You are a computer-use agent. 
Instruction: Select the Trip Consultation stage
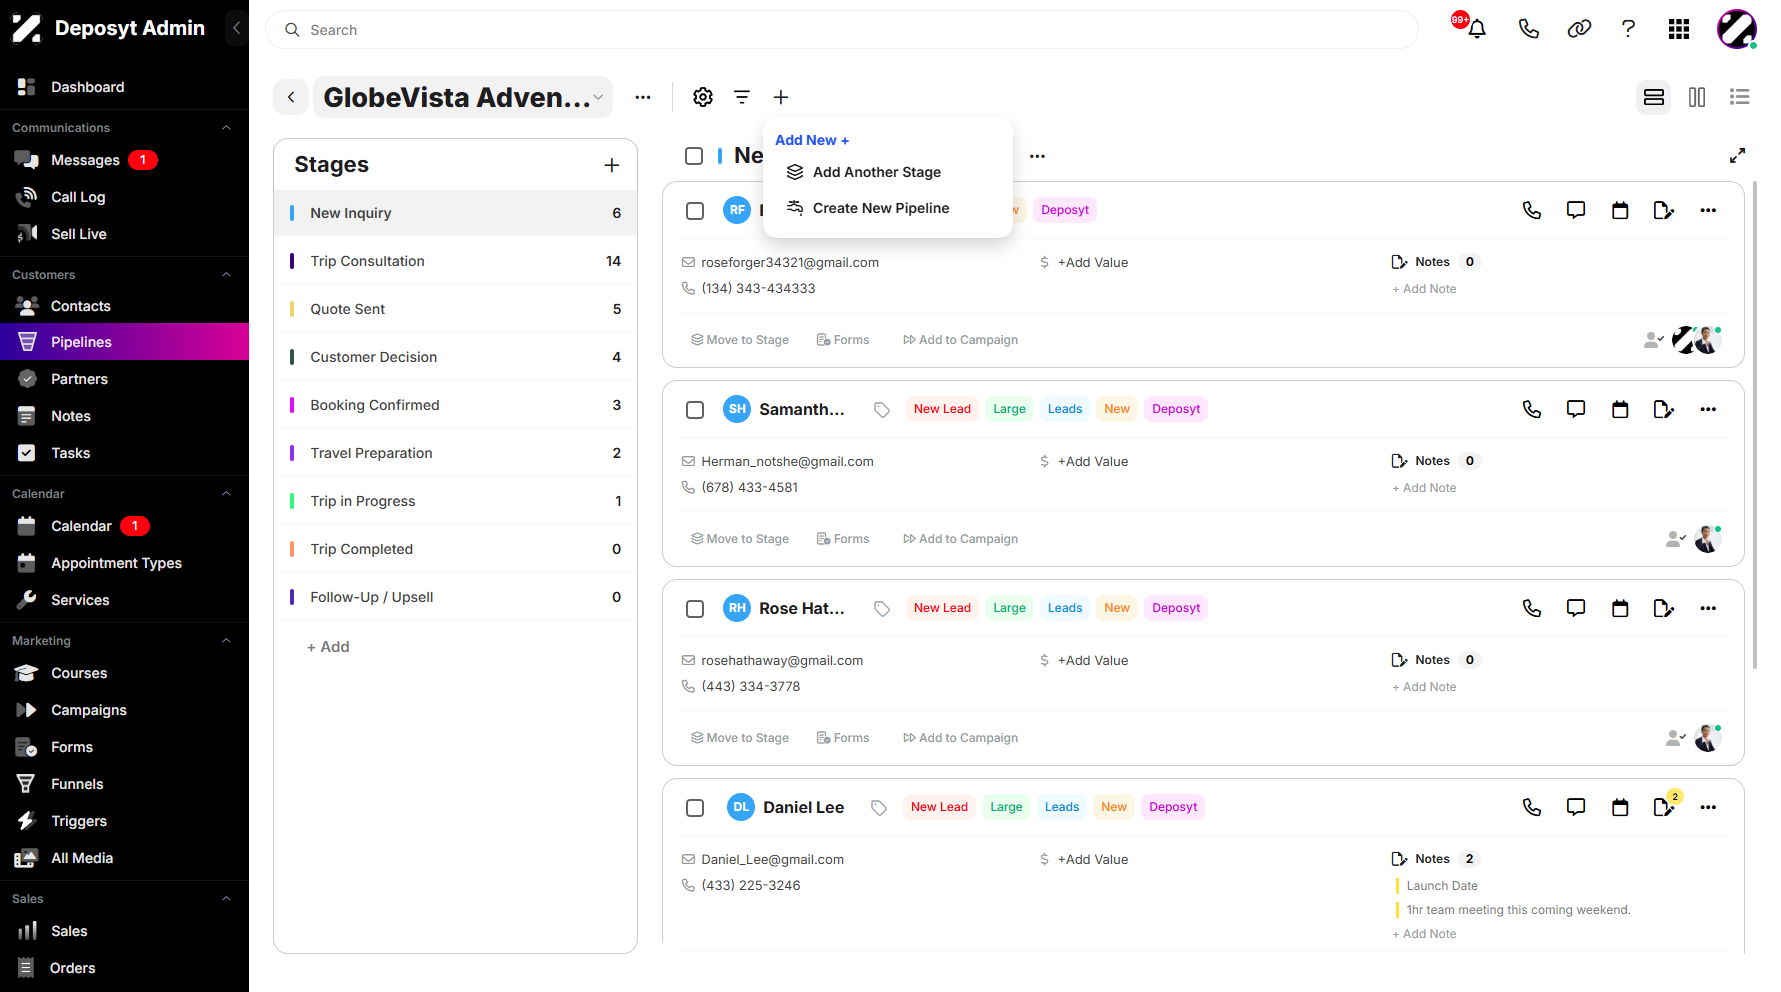(x=455, y=261)
